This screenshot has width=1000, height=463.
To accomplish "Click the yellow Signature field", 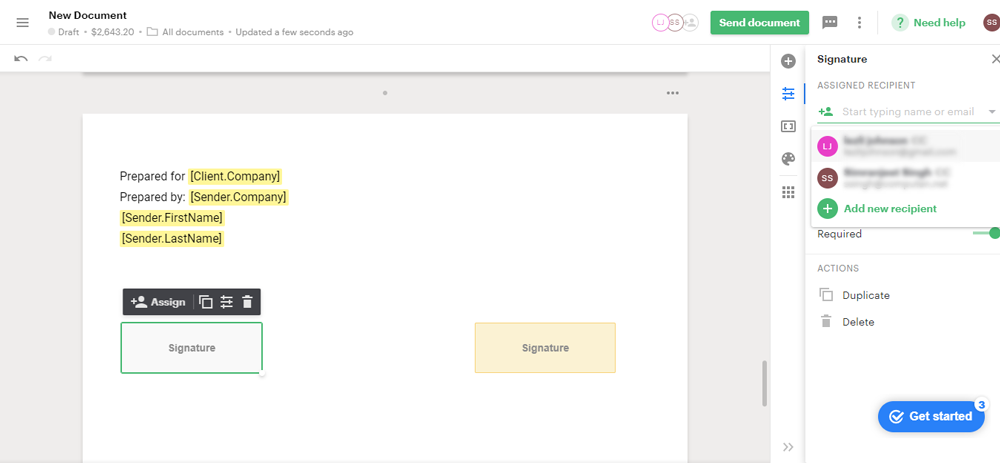I will pyautogui.click(x=545, y=348).
